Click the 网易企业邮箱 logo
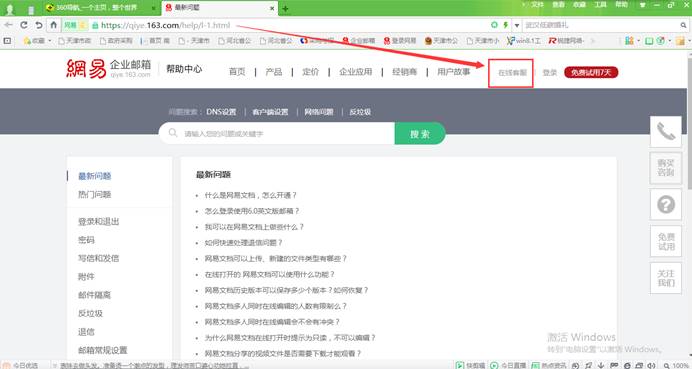 (109, 69)
